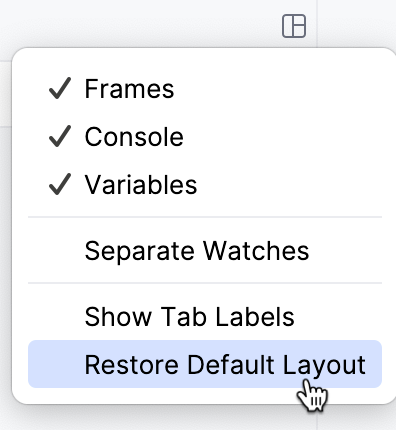Uncheck the Frames view option
This screenshot has height=430, width=396.
coord(205,89)
